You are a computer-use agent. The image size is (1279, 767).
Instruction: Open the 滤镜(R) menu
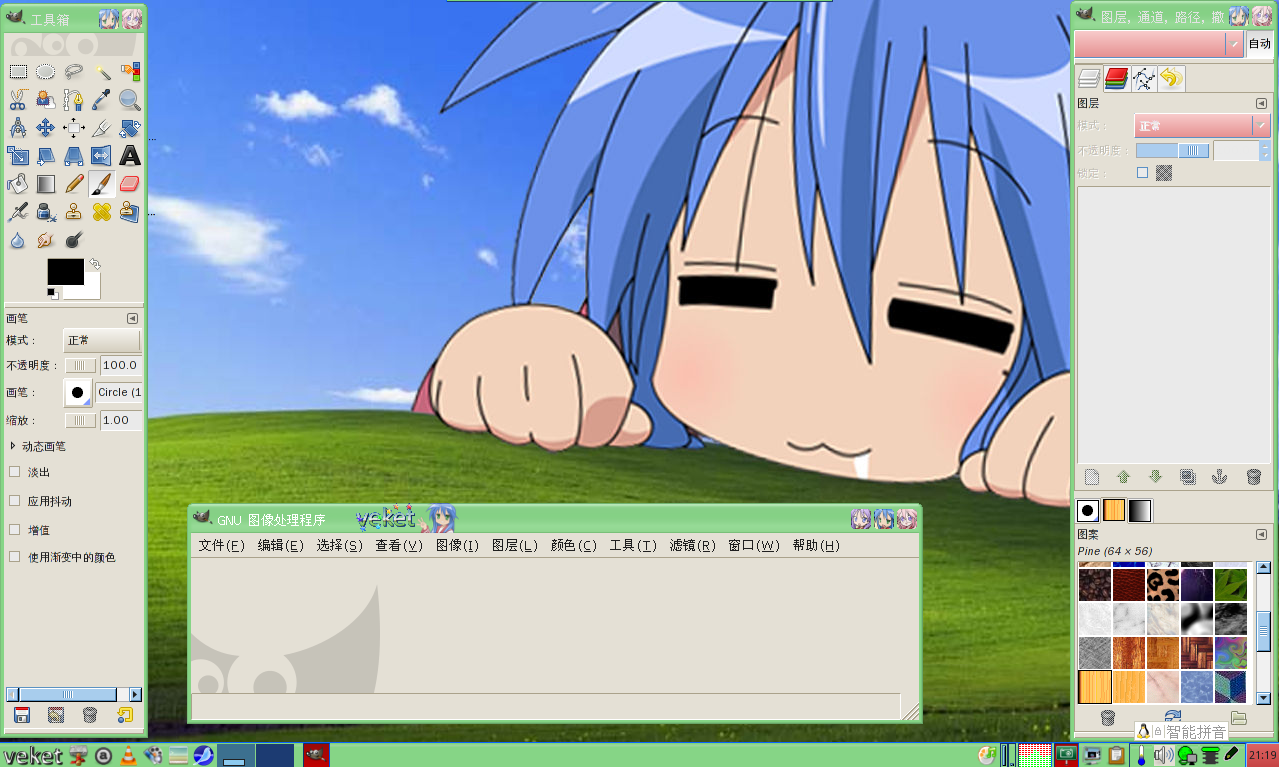point(692,545)
